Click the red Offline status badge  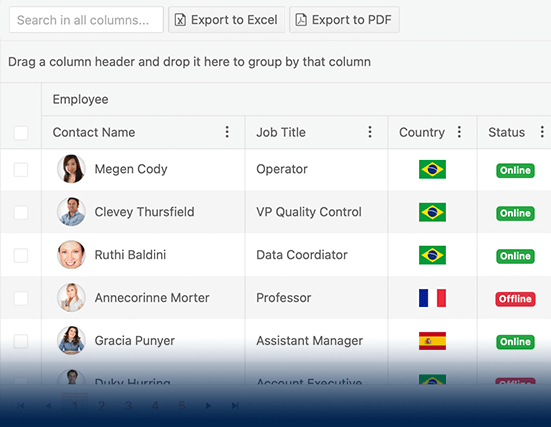(x=515, y=299)
